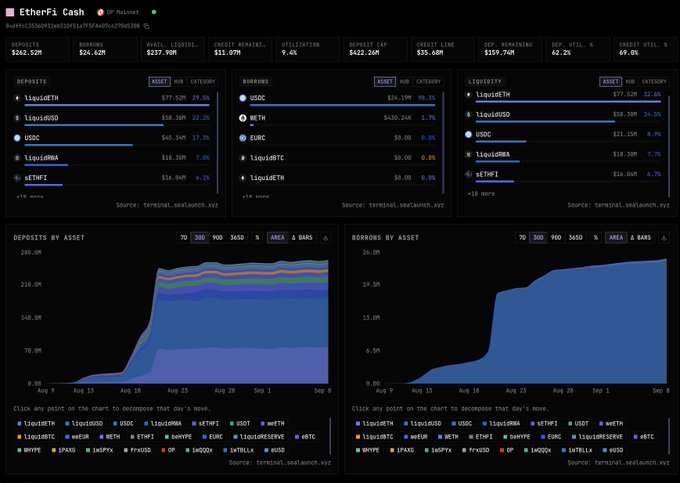Select the Hub tab in Borrows panel

pos(404,82)
